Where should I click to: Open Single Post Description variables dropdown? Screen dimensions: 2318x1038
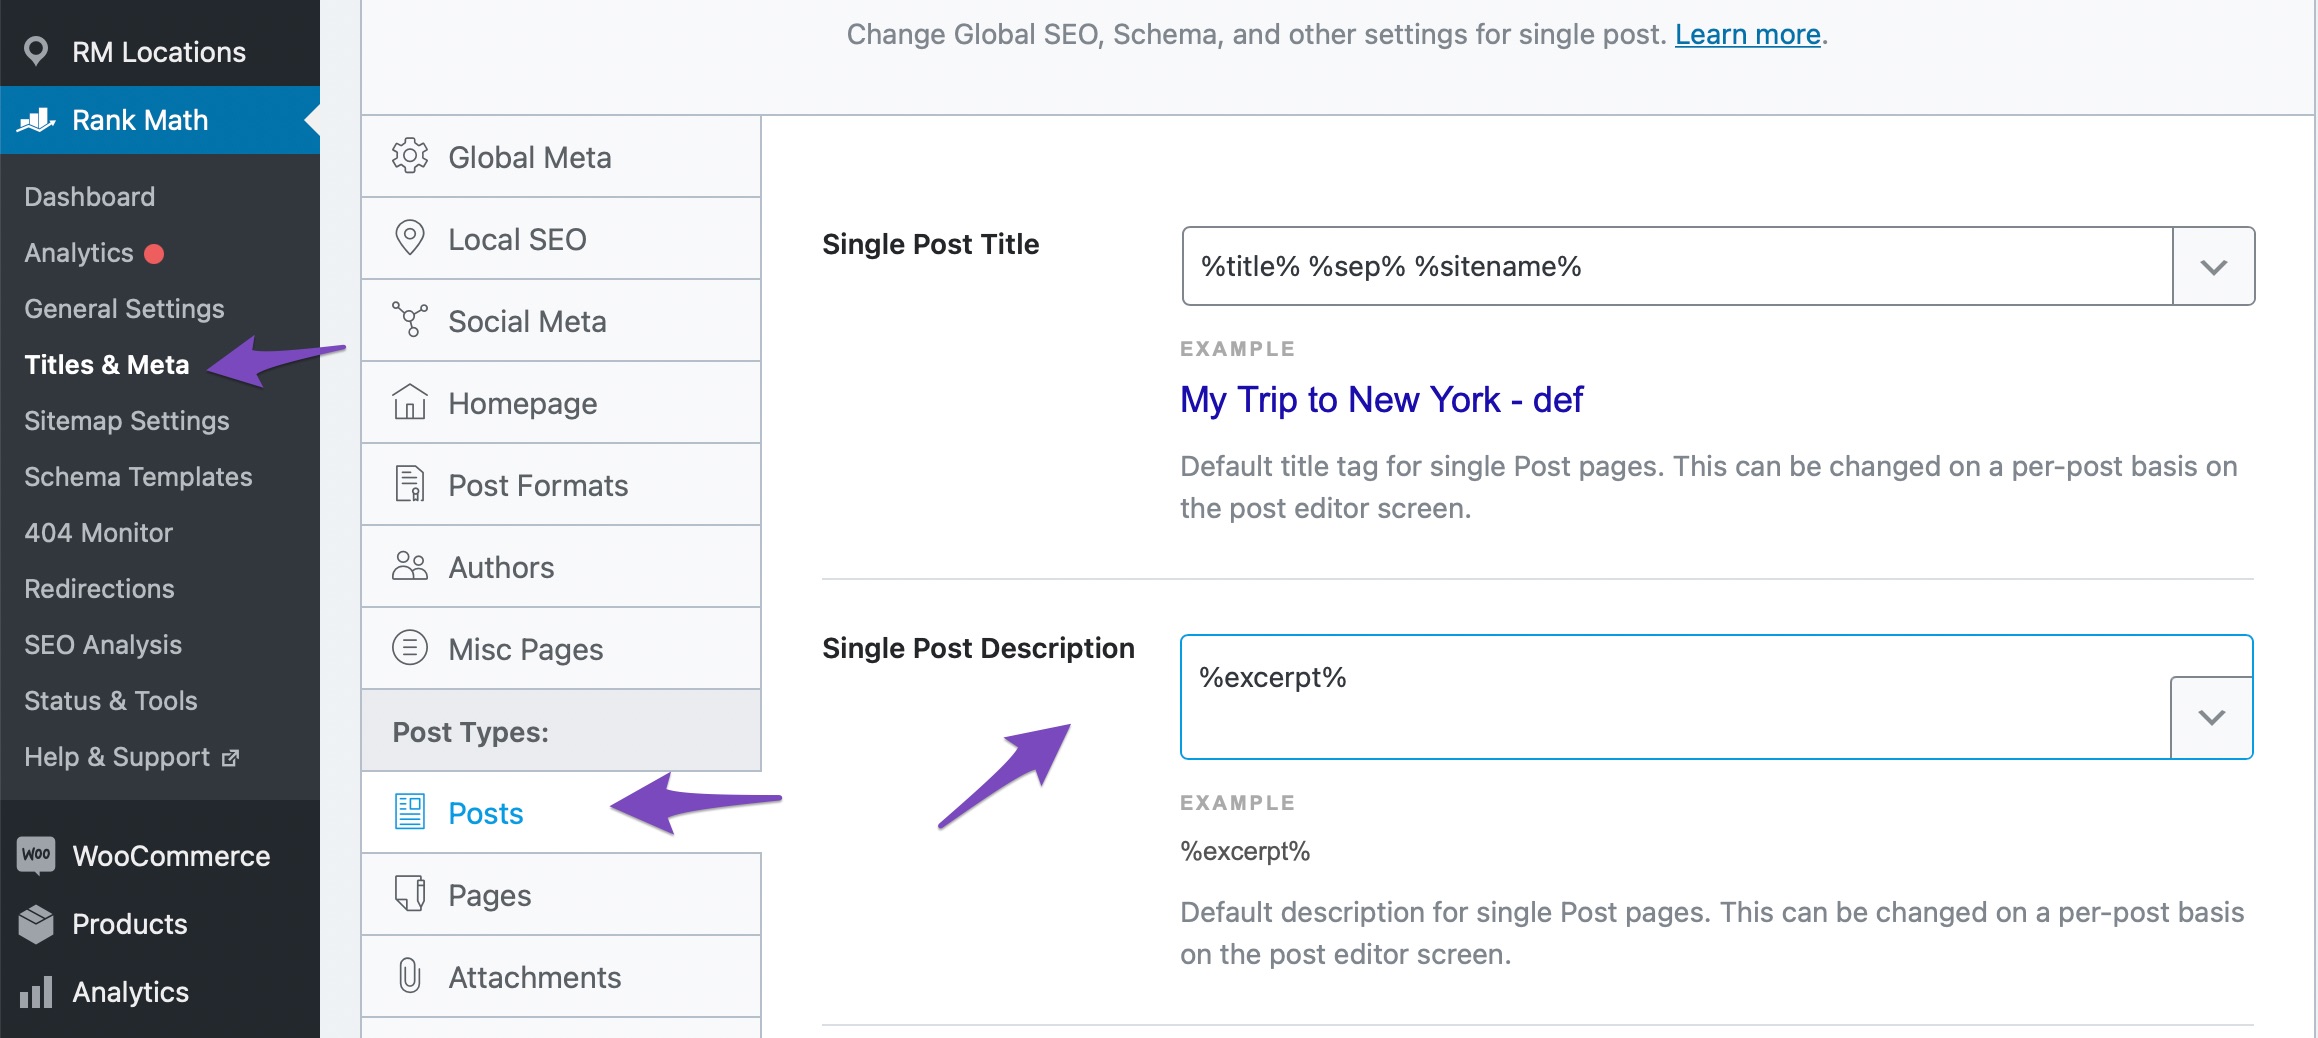(2211, 717)
